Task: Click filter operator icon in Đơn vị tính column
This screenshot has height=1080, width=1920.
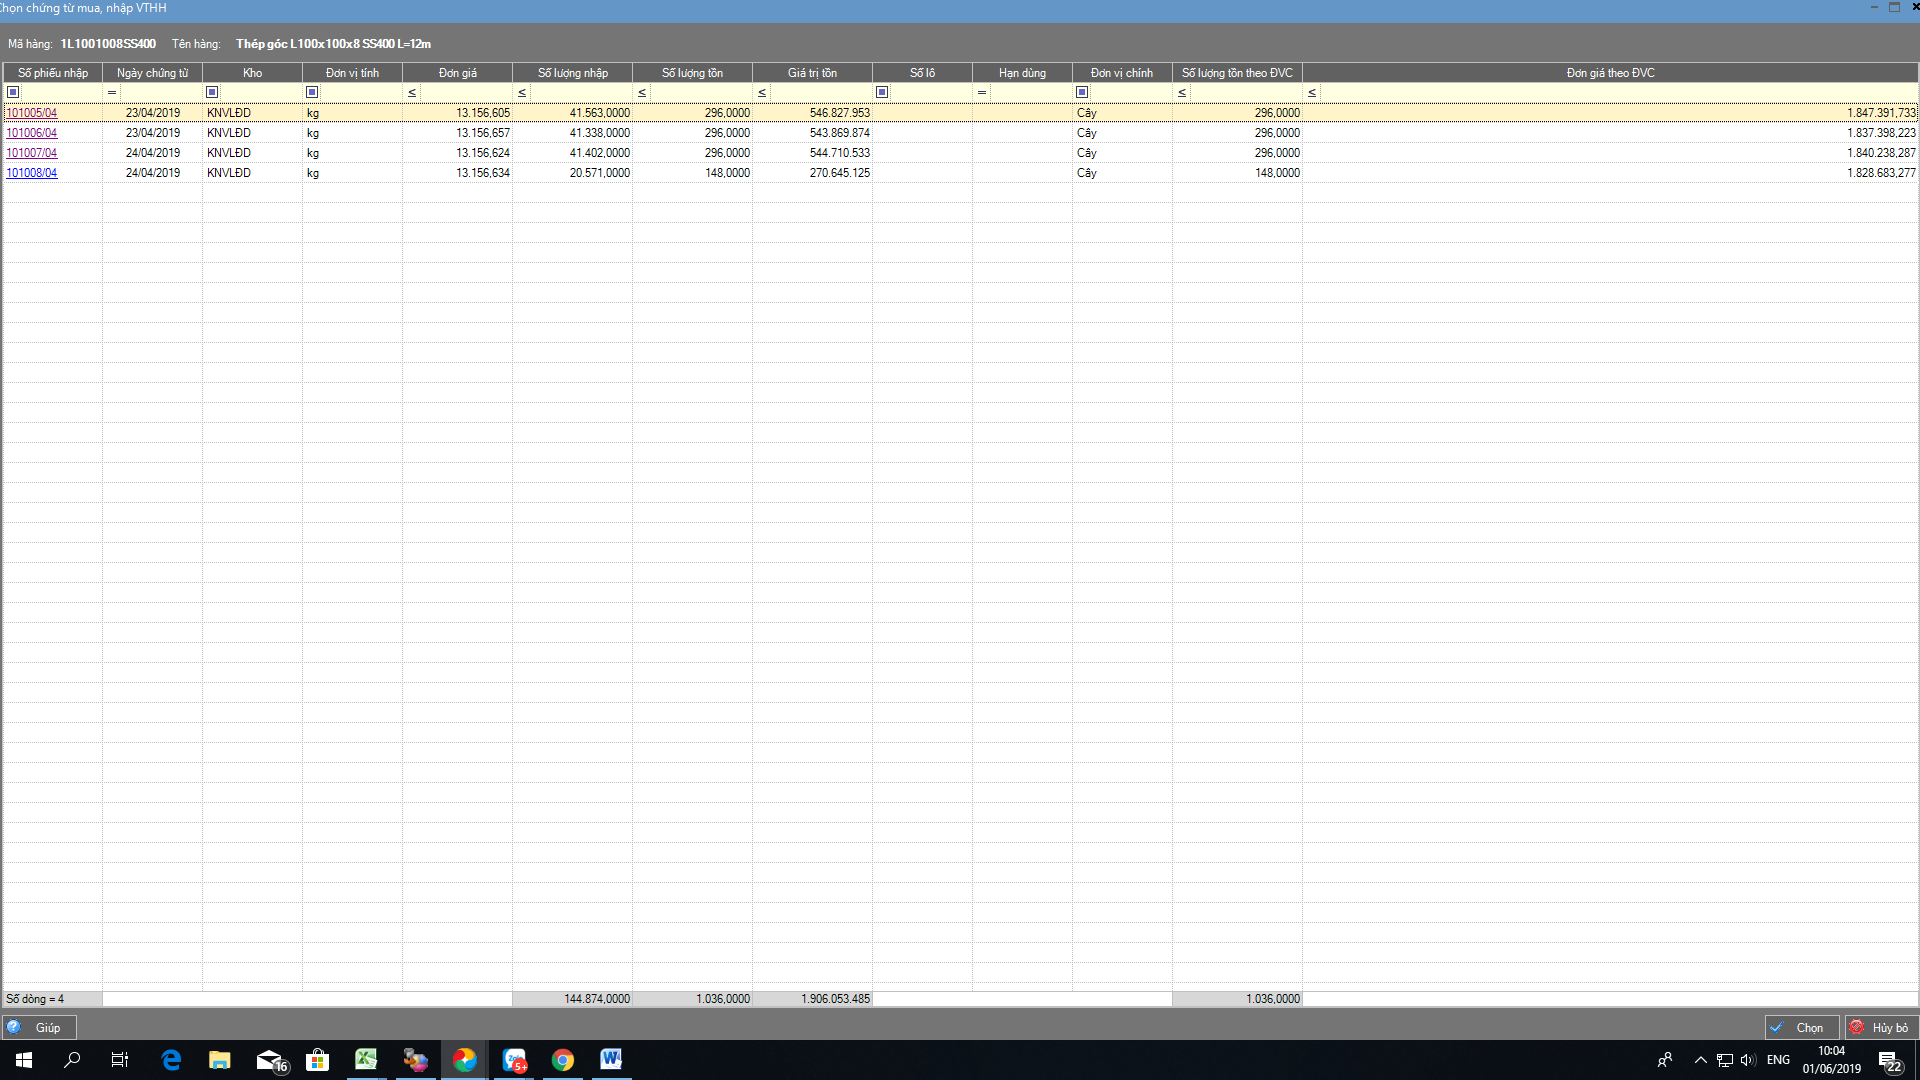Action: tap(312, 92)
